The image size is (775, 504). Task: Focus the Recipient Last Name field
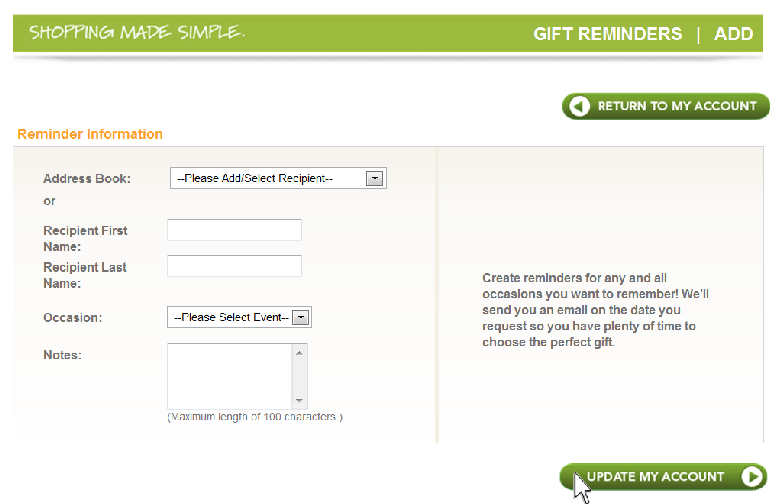(x=234, y=266)
